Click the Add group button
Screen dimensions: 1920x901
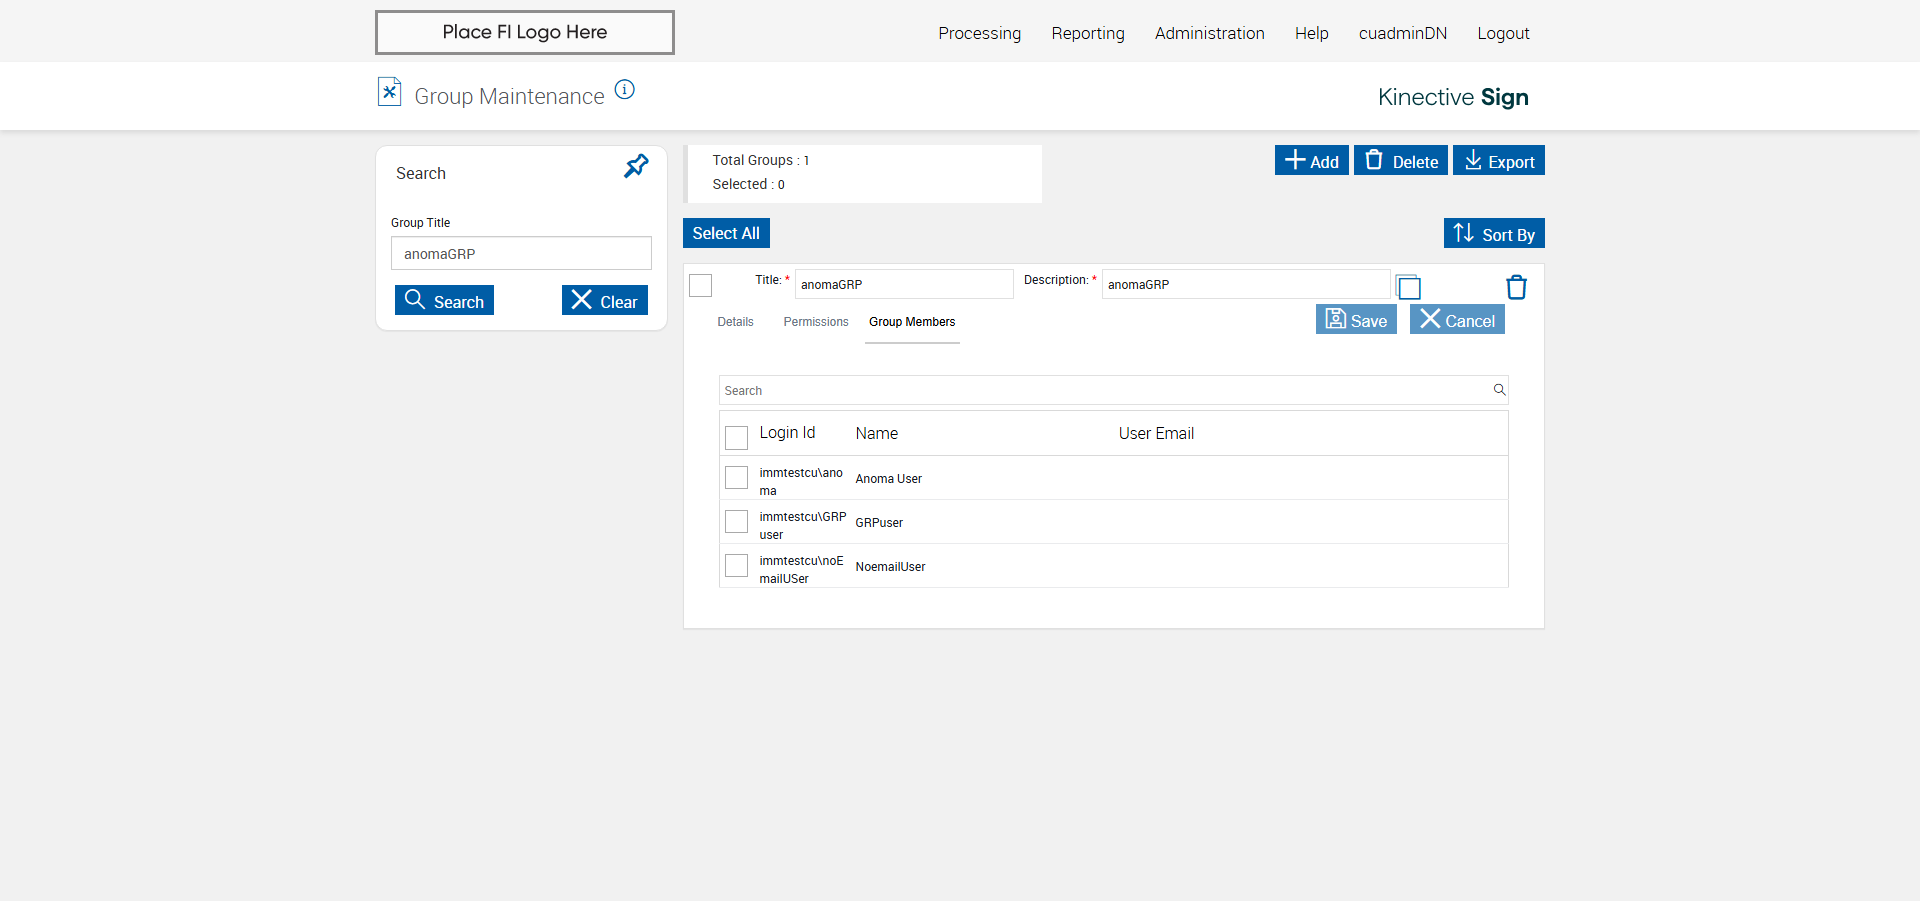1311,161
